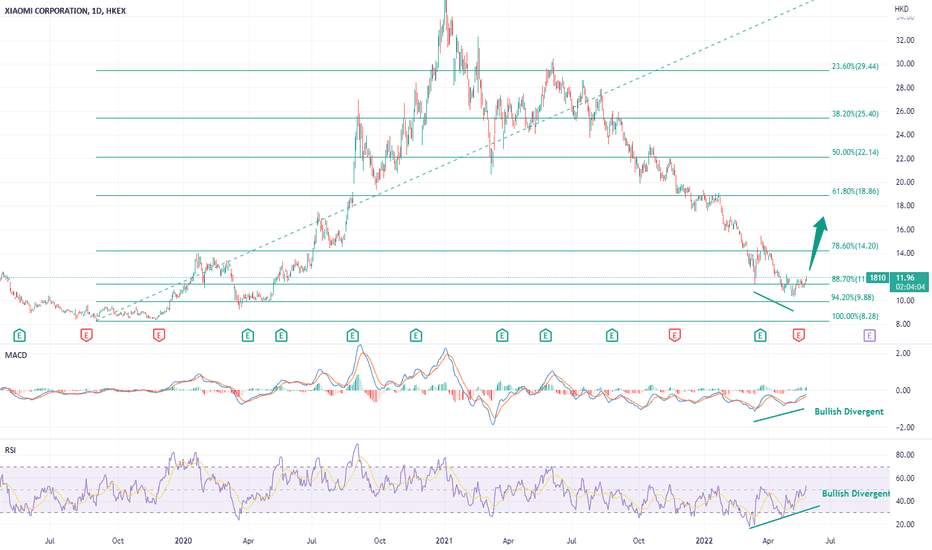Click the green earnings marker near May 2021

546,336
